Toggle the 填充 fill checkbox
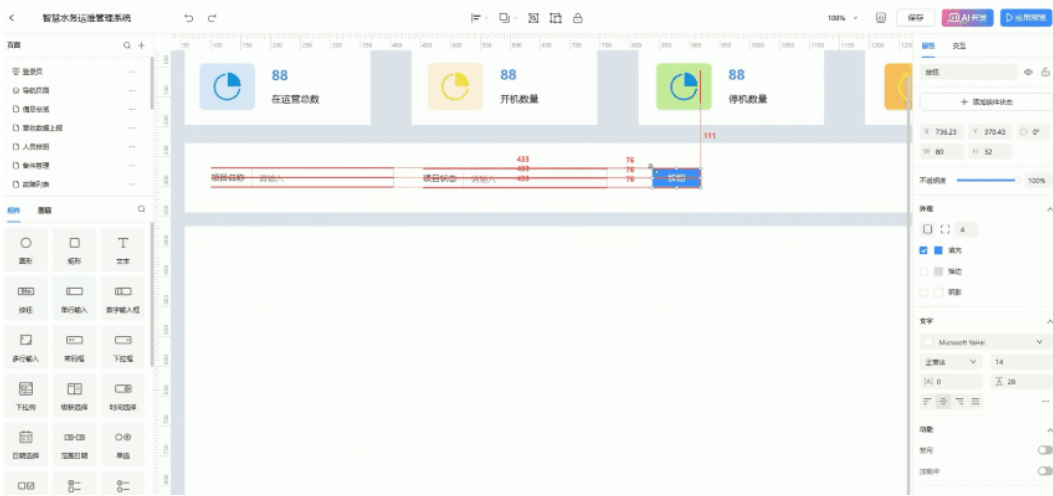The width and height of the screenshot is (1053, 496). click(925, 250)
